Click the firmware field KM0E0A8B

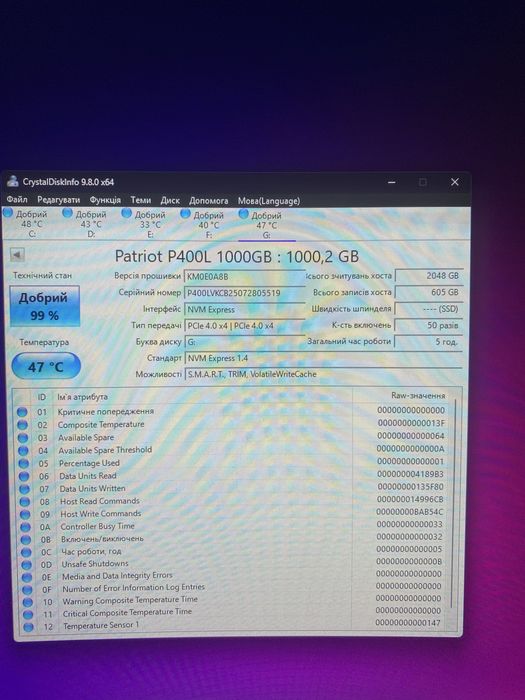click(x=244, y=276)
